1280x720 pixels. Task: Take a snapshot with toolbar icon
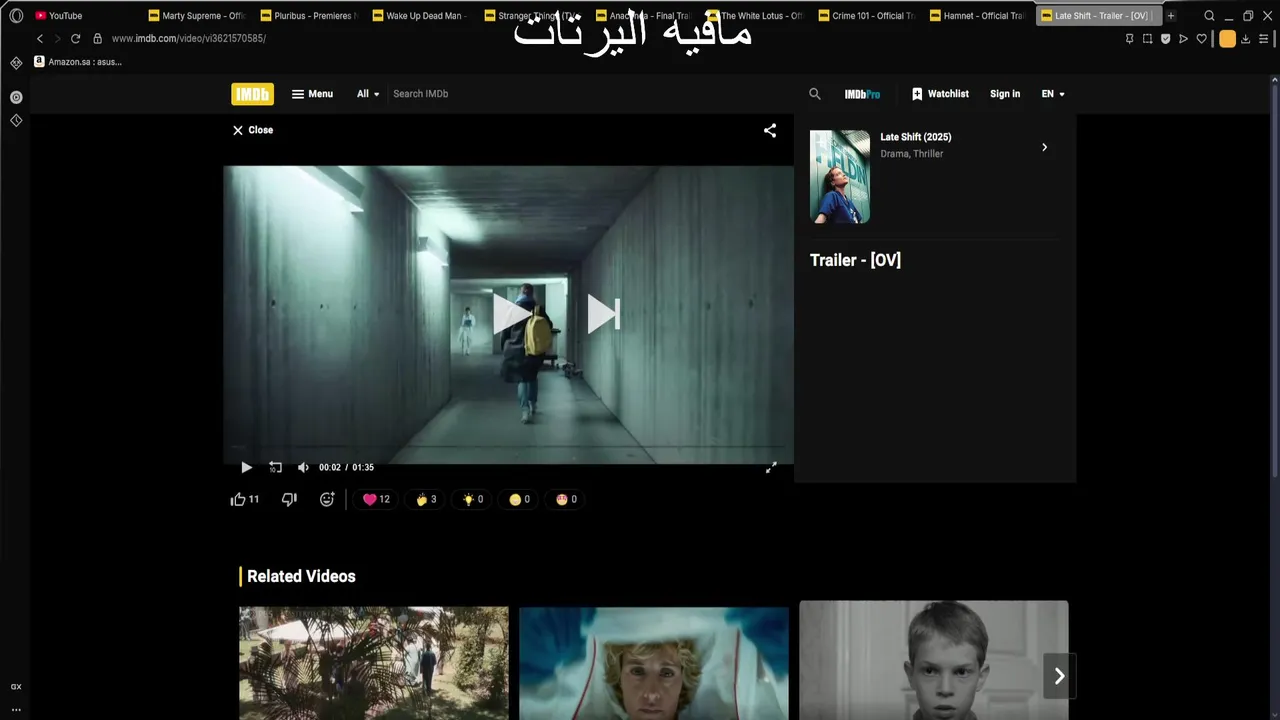(1147, 39)
